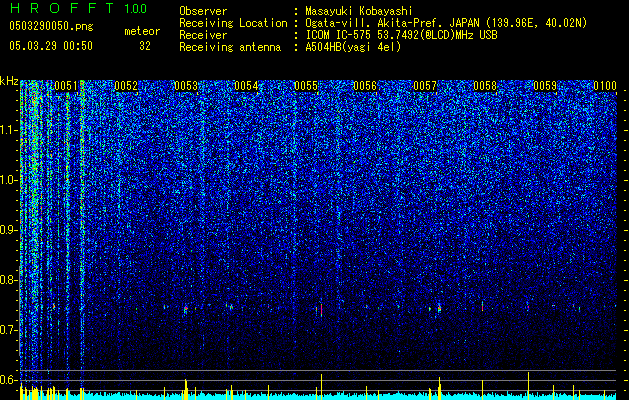Select the Ogata-vill. Akita-Pref. JAPAN location text
Viewport: 629px width, 400px height.
pos(446,23)
